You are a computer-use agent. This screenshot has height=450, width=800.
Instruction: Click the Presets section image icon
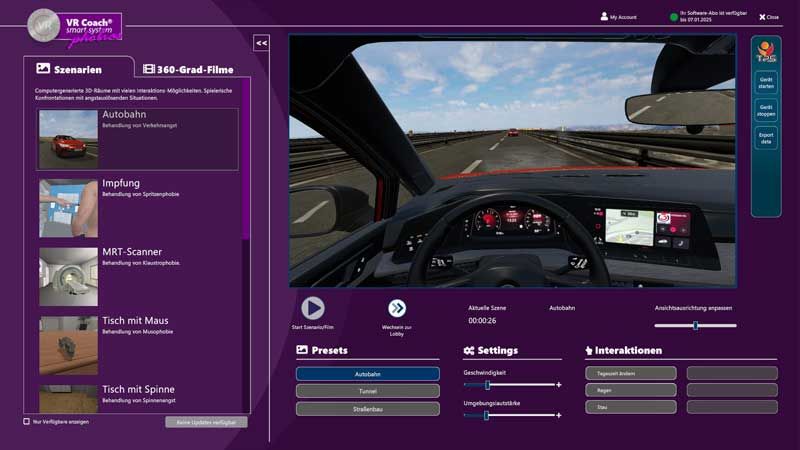(x=302, y=349)
